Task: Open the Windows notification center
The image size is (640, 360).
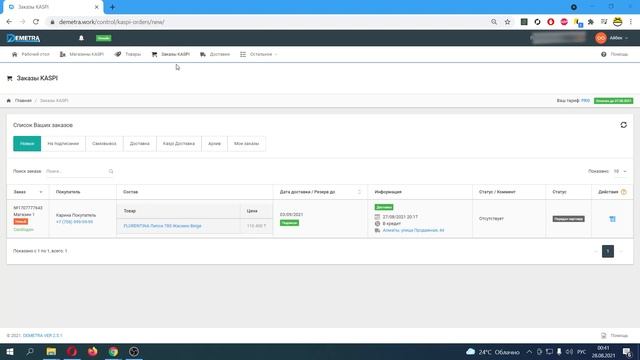Action: pos(627,351)
